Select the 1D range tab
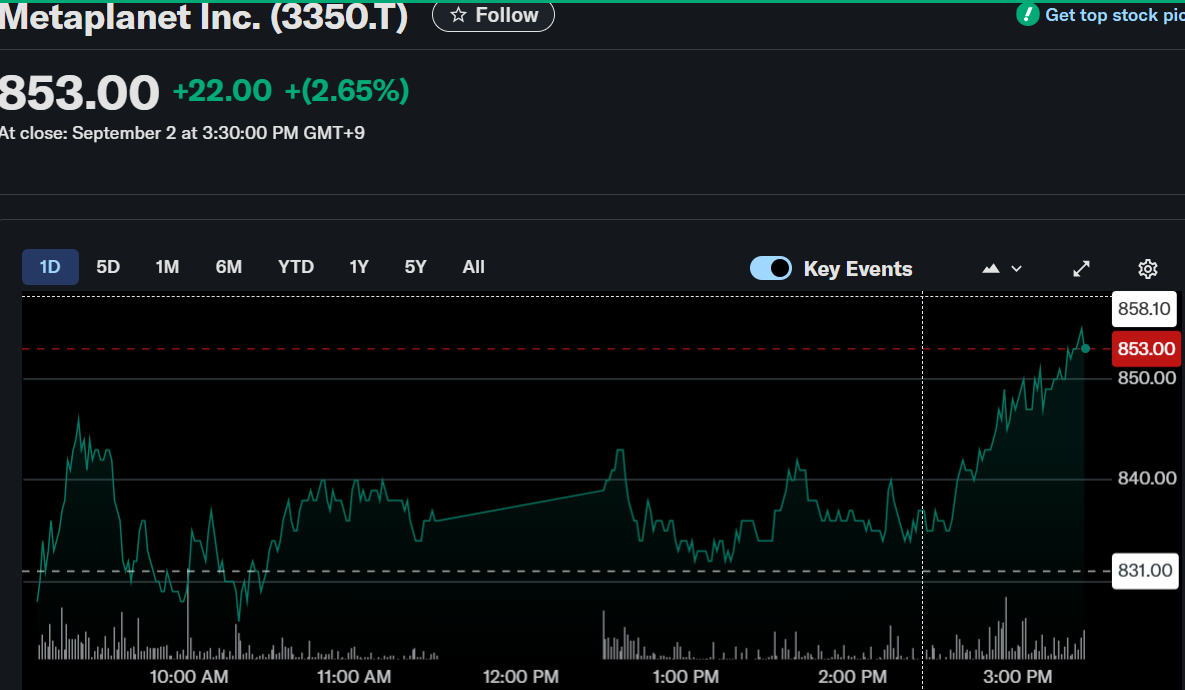Screen dimensions: 1185x690 tap(50, 267)
